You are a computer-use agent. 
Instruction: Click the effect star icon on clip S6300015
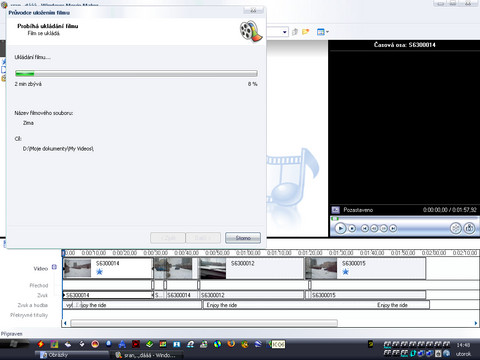[345, 272]
